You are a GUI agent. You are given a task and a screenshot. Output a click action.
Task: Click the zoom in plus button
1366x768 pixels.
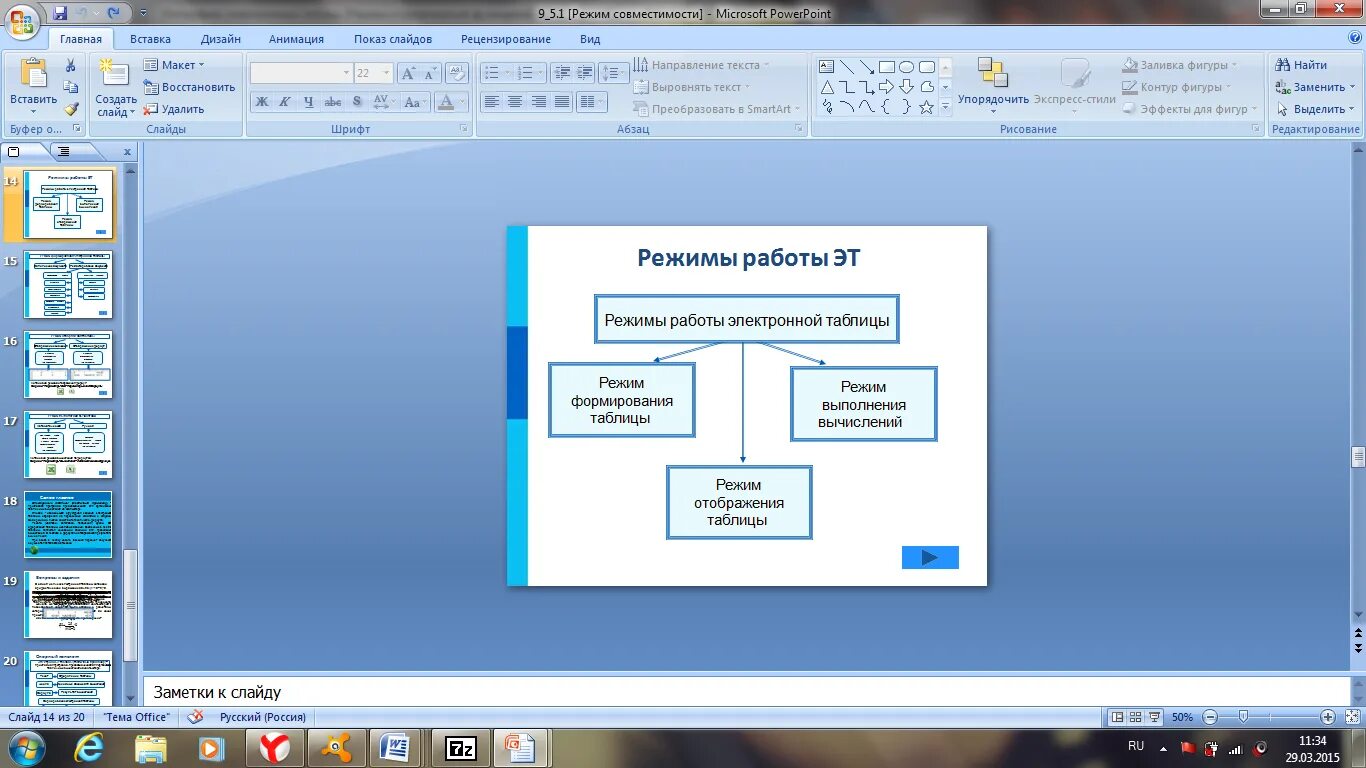pyautogui.click(x=1327, y=717)
